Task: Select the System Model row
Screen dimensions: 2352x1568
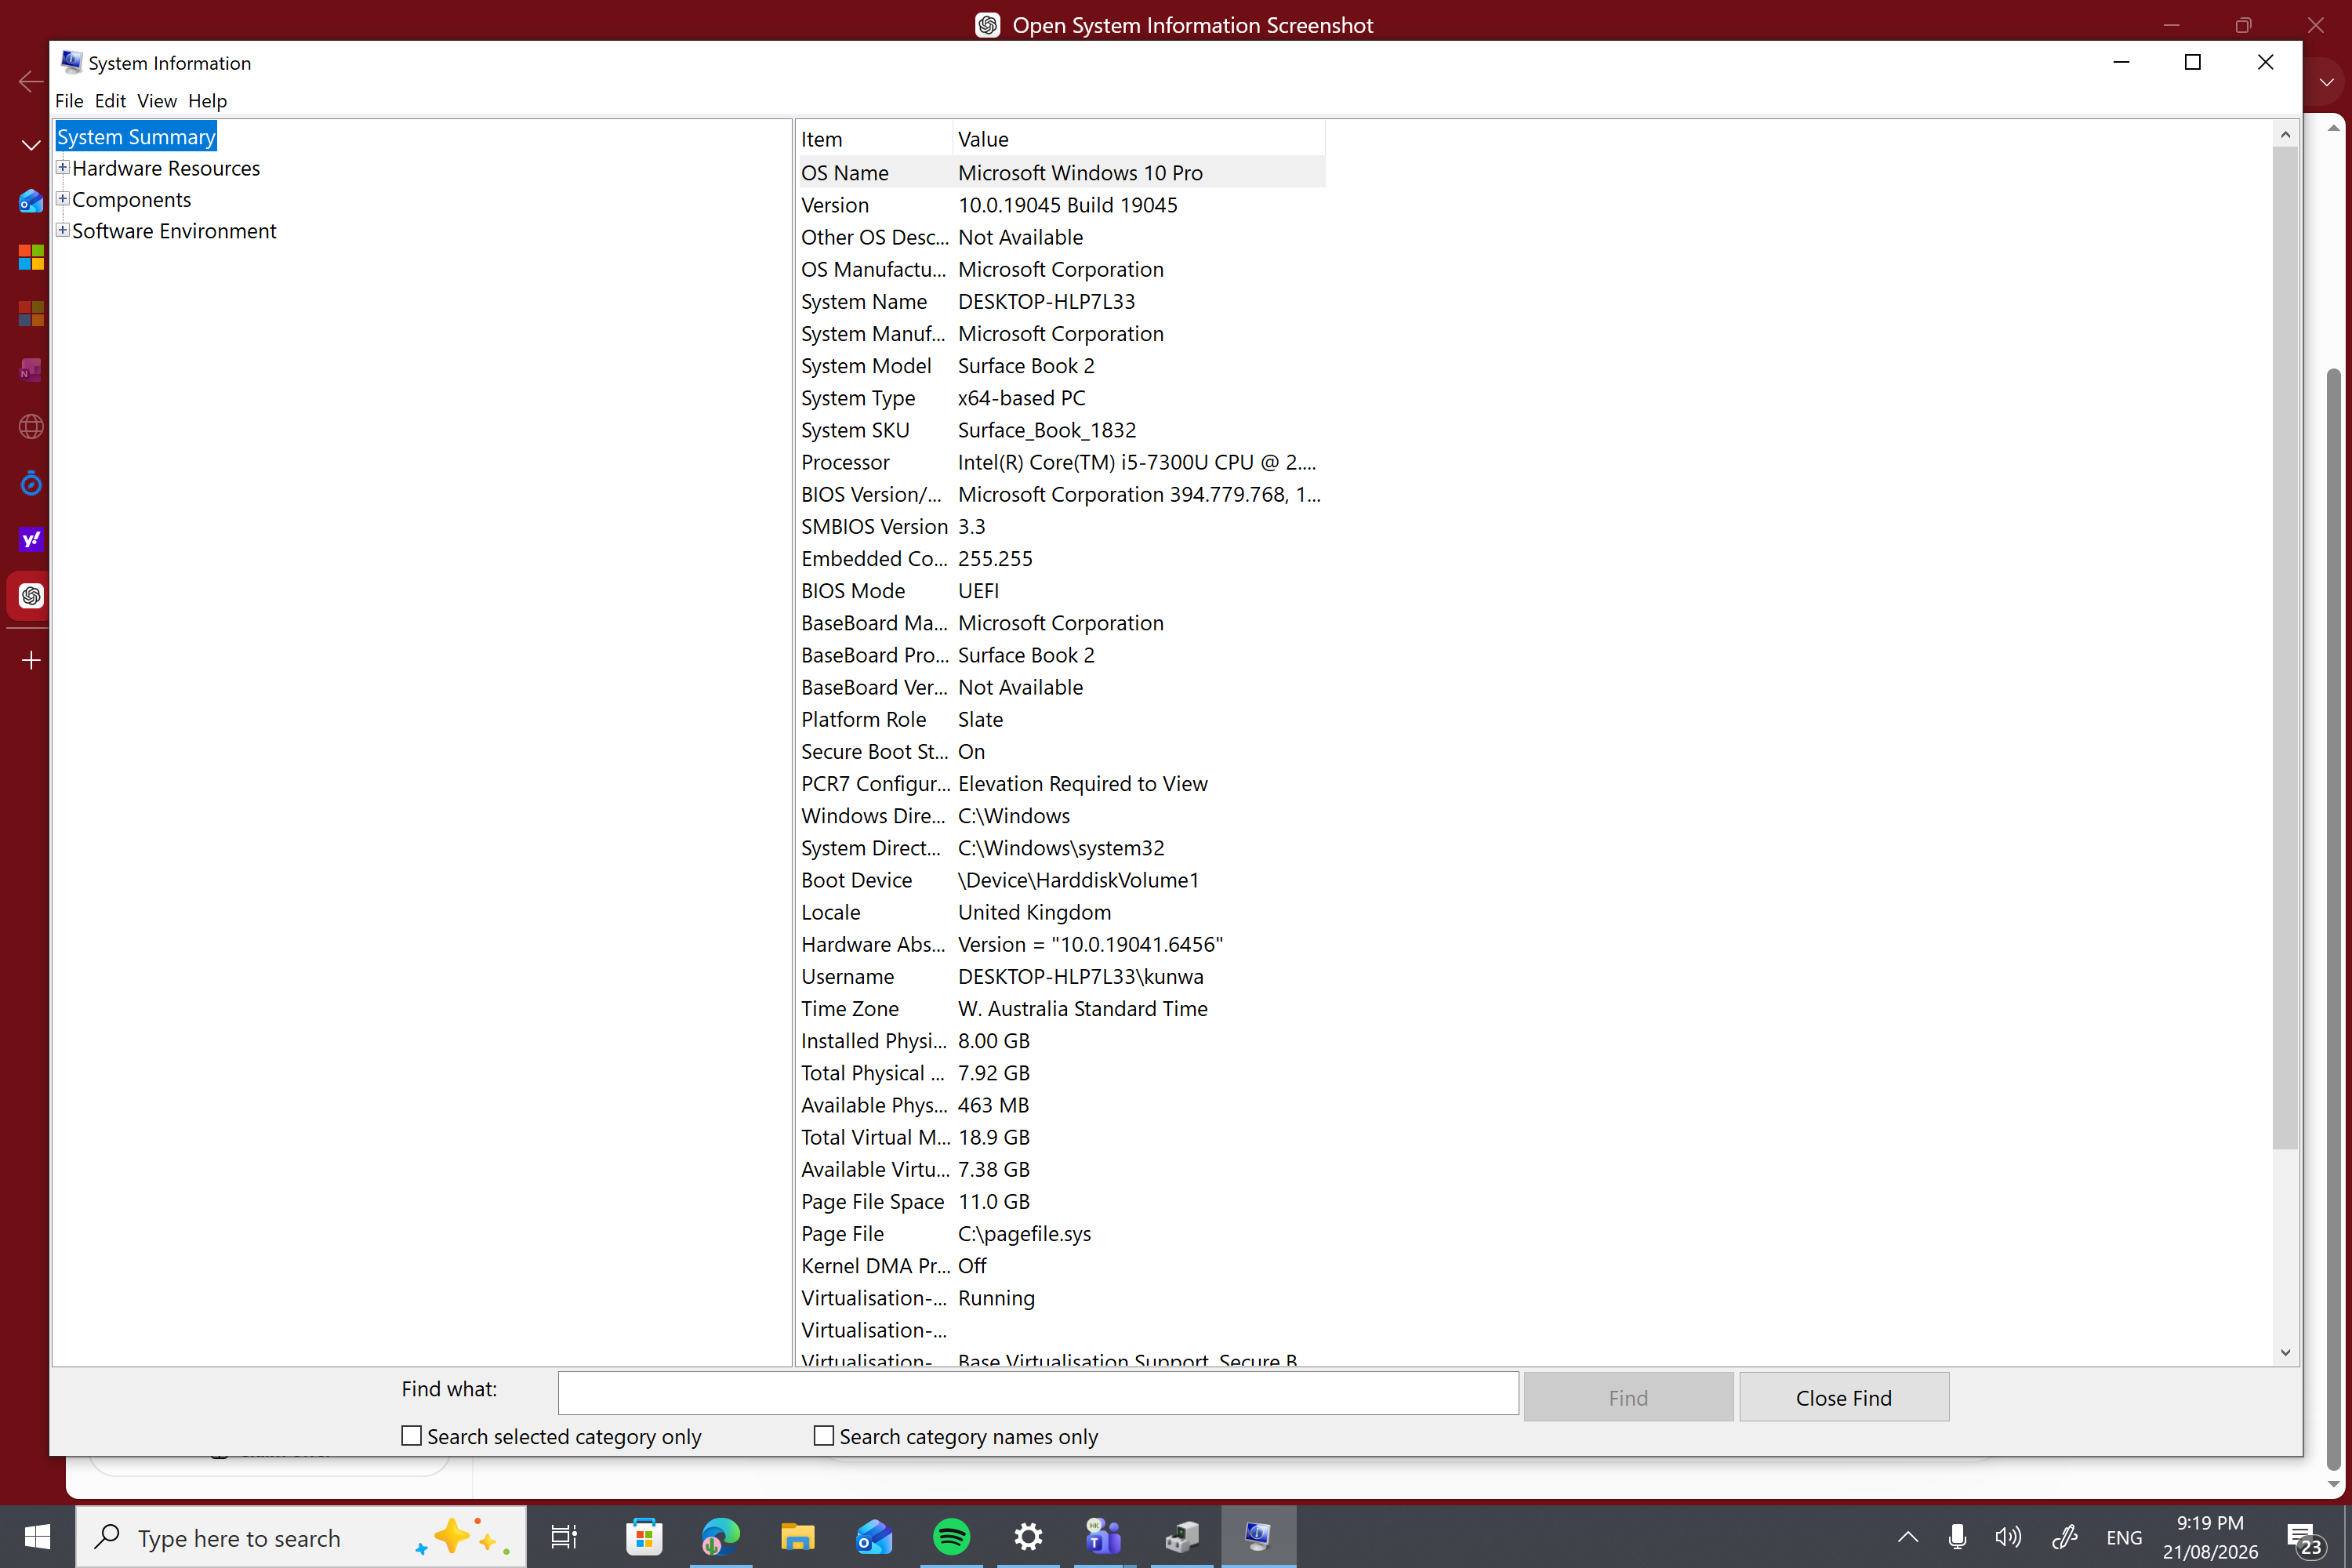Action: coord(1062,365)
